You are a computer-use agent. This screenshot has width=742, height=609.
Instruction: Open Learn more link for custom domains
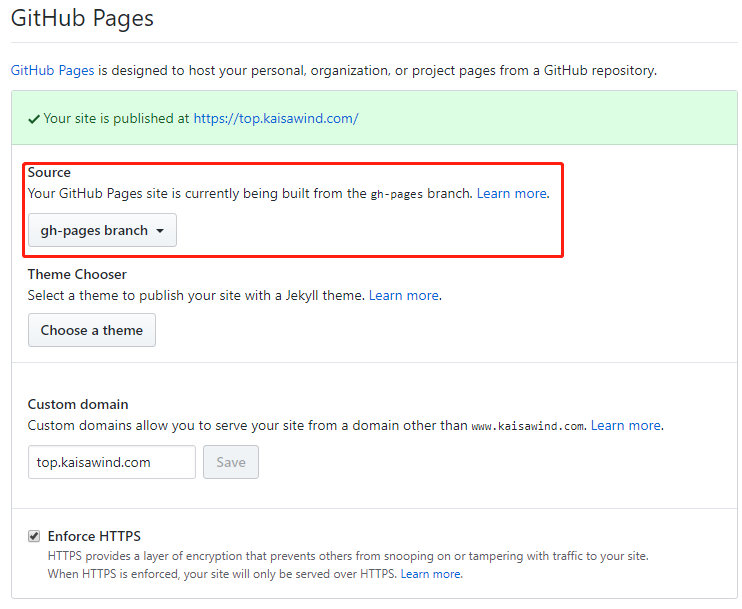625,425
